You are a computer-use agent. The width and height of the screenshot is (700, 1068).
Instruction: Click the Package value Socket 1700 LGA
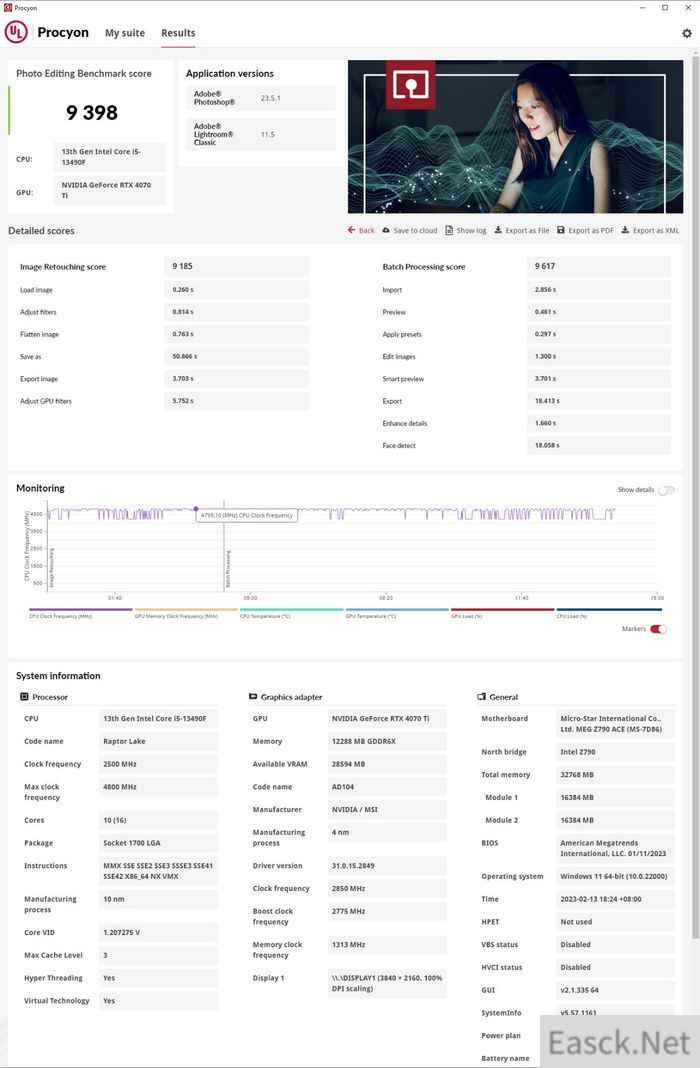pyautogui.click(x=159, y=843)
